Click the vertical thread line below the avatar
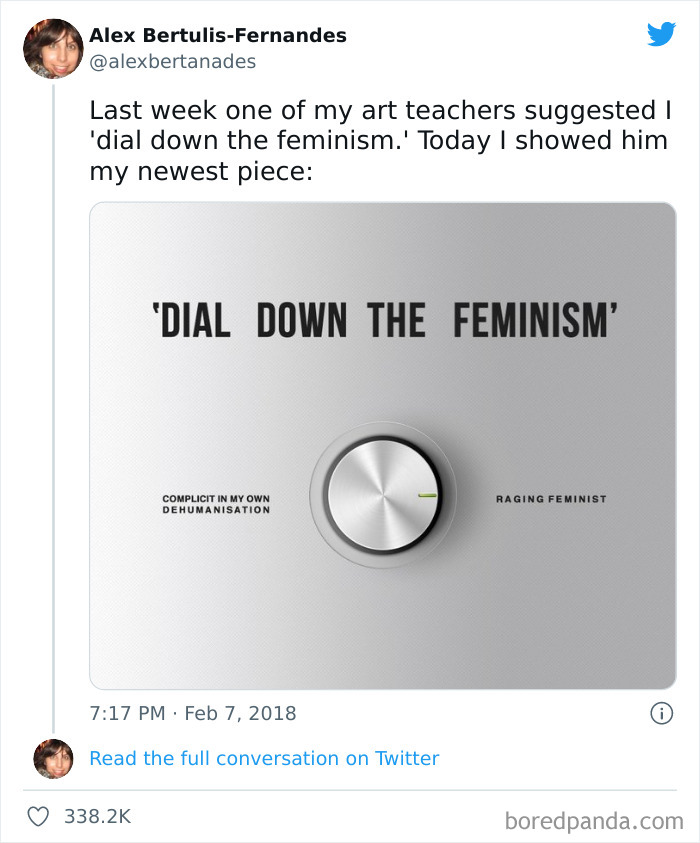The height and width of the screenshot is (843, 700). pyautogui.click(x=53, y=400)
